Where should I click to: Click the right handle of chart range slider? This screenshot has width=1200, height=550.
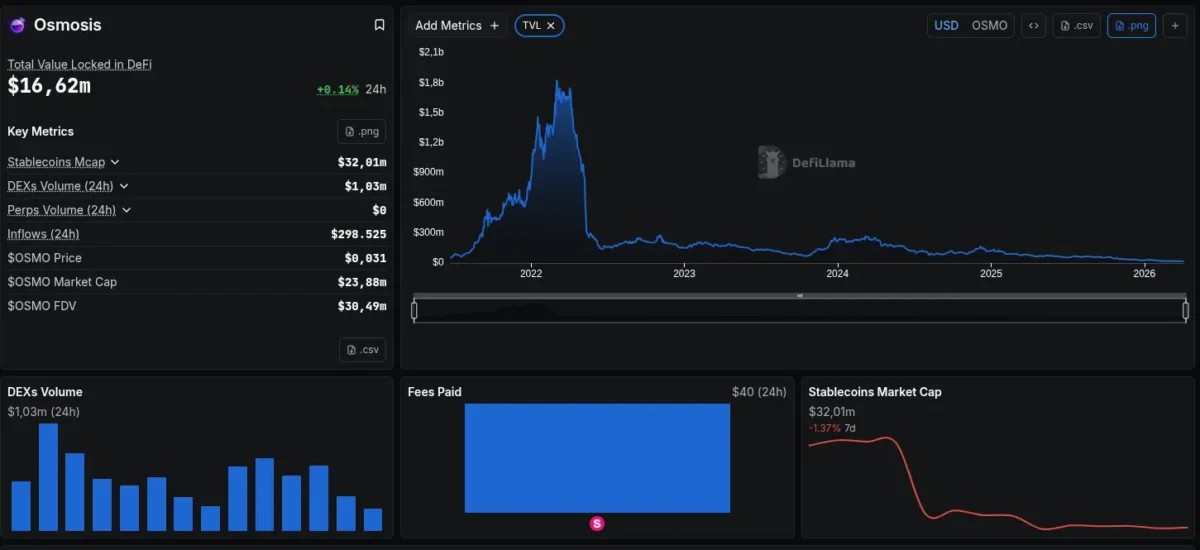[x=1186, y=311]
